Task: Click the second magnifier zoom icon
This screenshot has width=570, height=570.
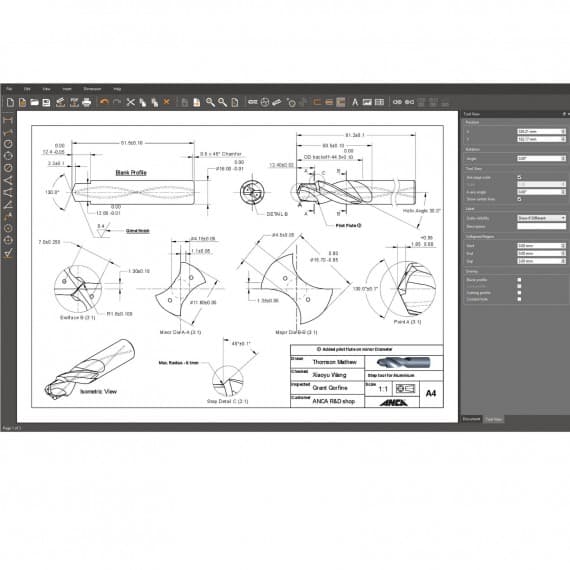Action: (222, 103)
